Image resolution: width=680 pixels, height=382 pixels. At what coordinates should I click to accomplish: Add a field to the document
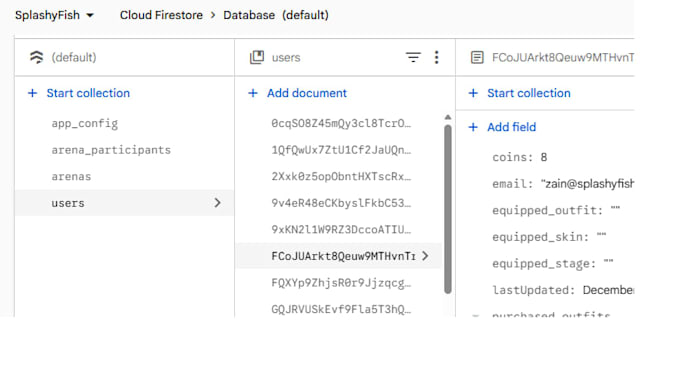[511, 127]
